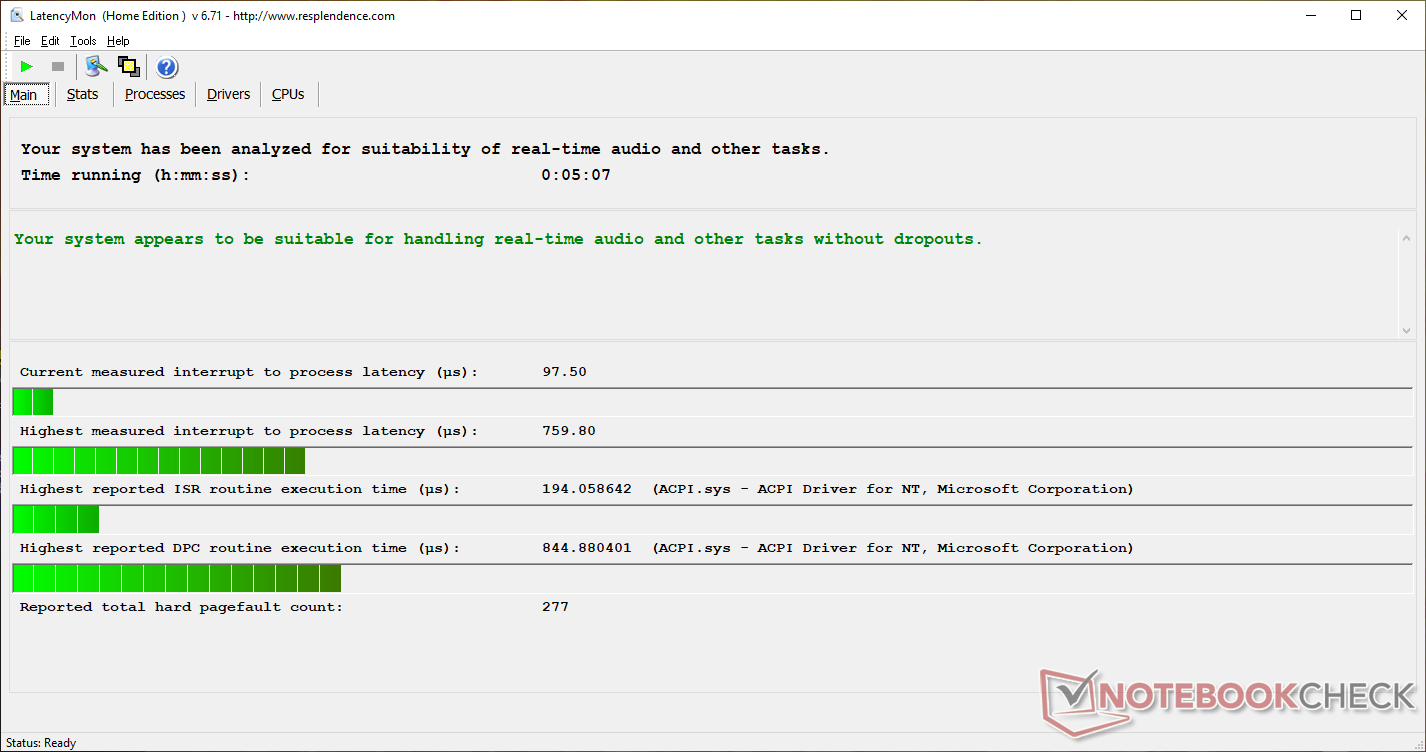Switch to the Stats tab
Viewport: 1426px width, 752px height.
pyautogui.click(x=83, y=94)
